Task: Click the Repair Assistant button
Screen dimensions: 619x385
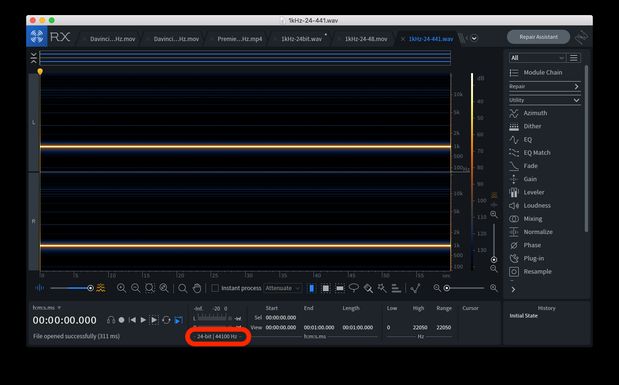Action: point(538,37)
